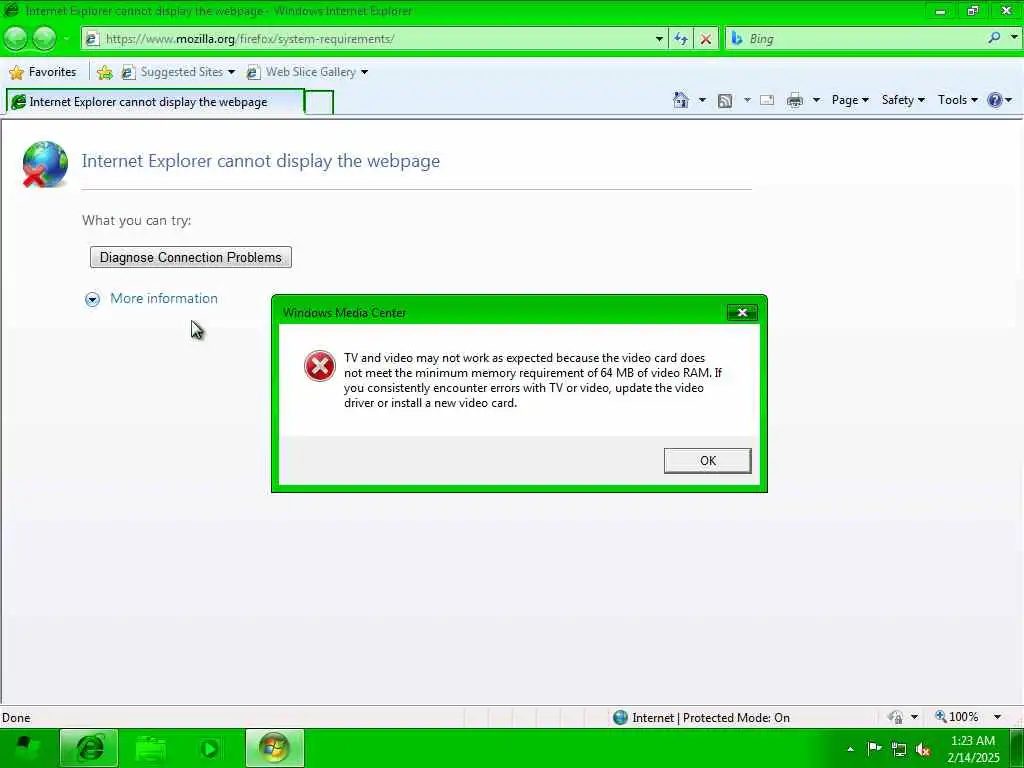Open the Windows Start button
This screenshot has width=1024, height=768.
point(27,748)
